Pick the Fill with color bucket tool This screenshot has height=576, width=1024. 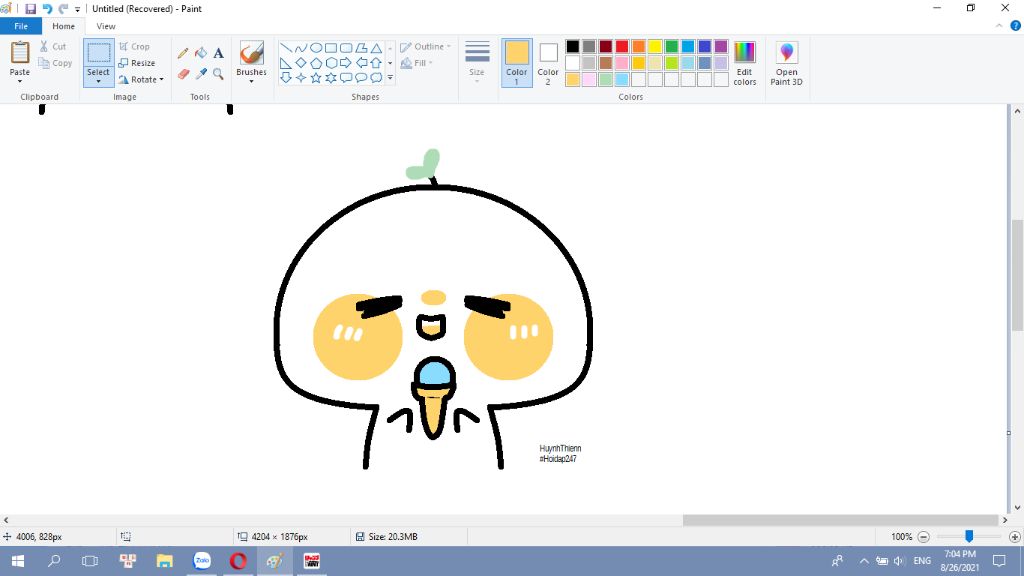(200, 53)
